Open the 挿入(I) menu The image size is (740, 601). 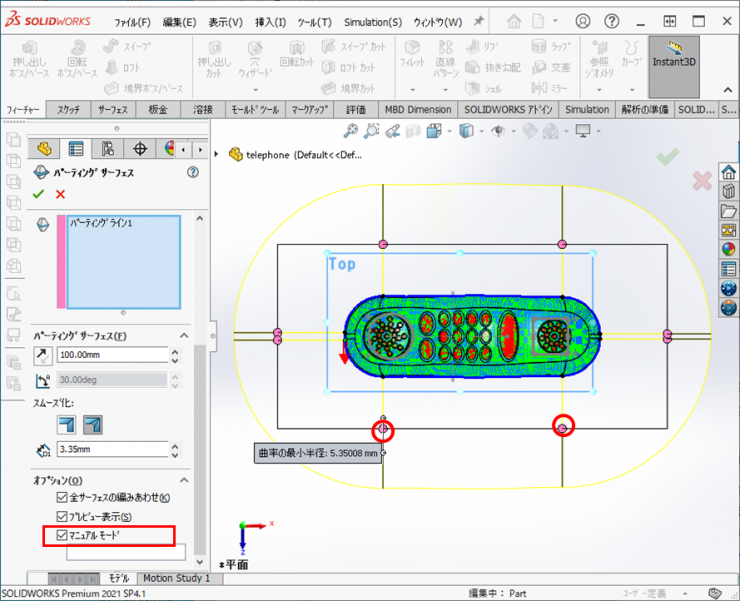(270, 22)
